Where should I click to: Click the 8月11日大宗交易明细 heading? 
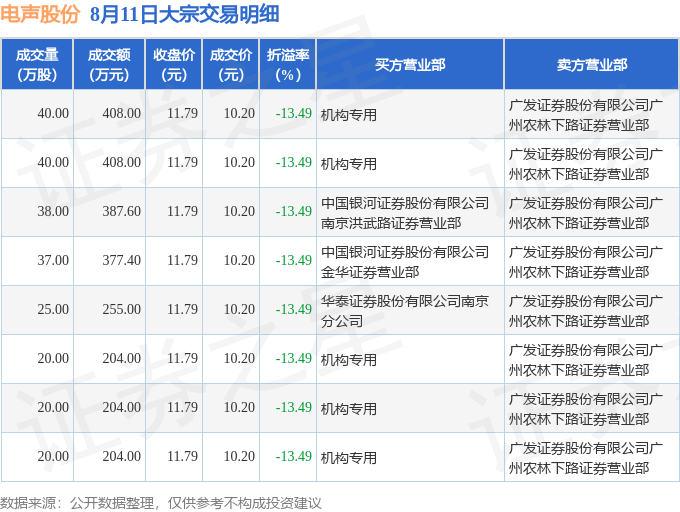point(184,14)
